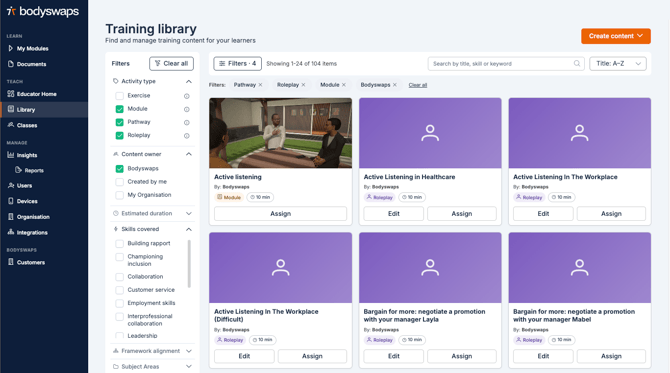This screenshot has width=670, height=373.
Task: Click the Framework alignment icon
Action: pos(115,351)
